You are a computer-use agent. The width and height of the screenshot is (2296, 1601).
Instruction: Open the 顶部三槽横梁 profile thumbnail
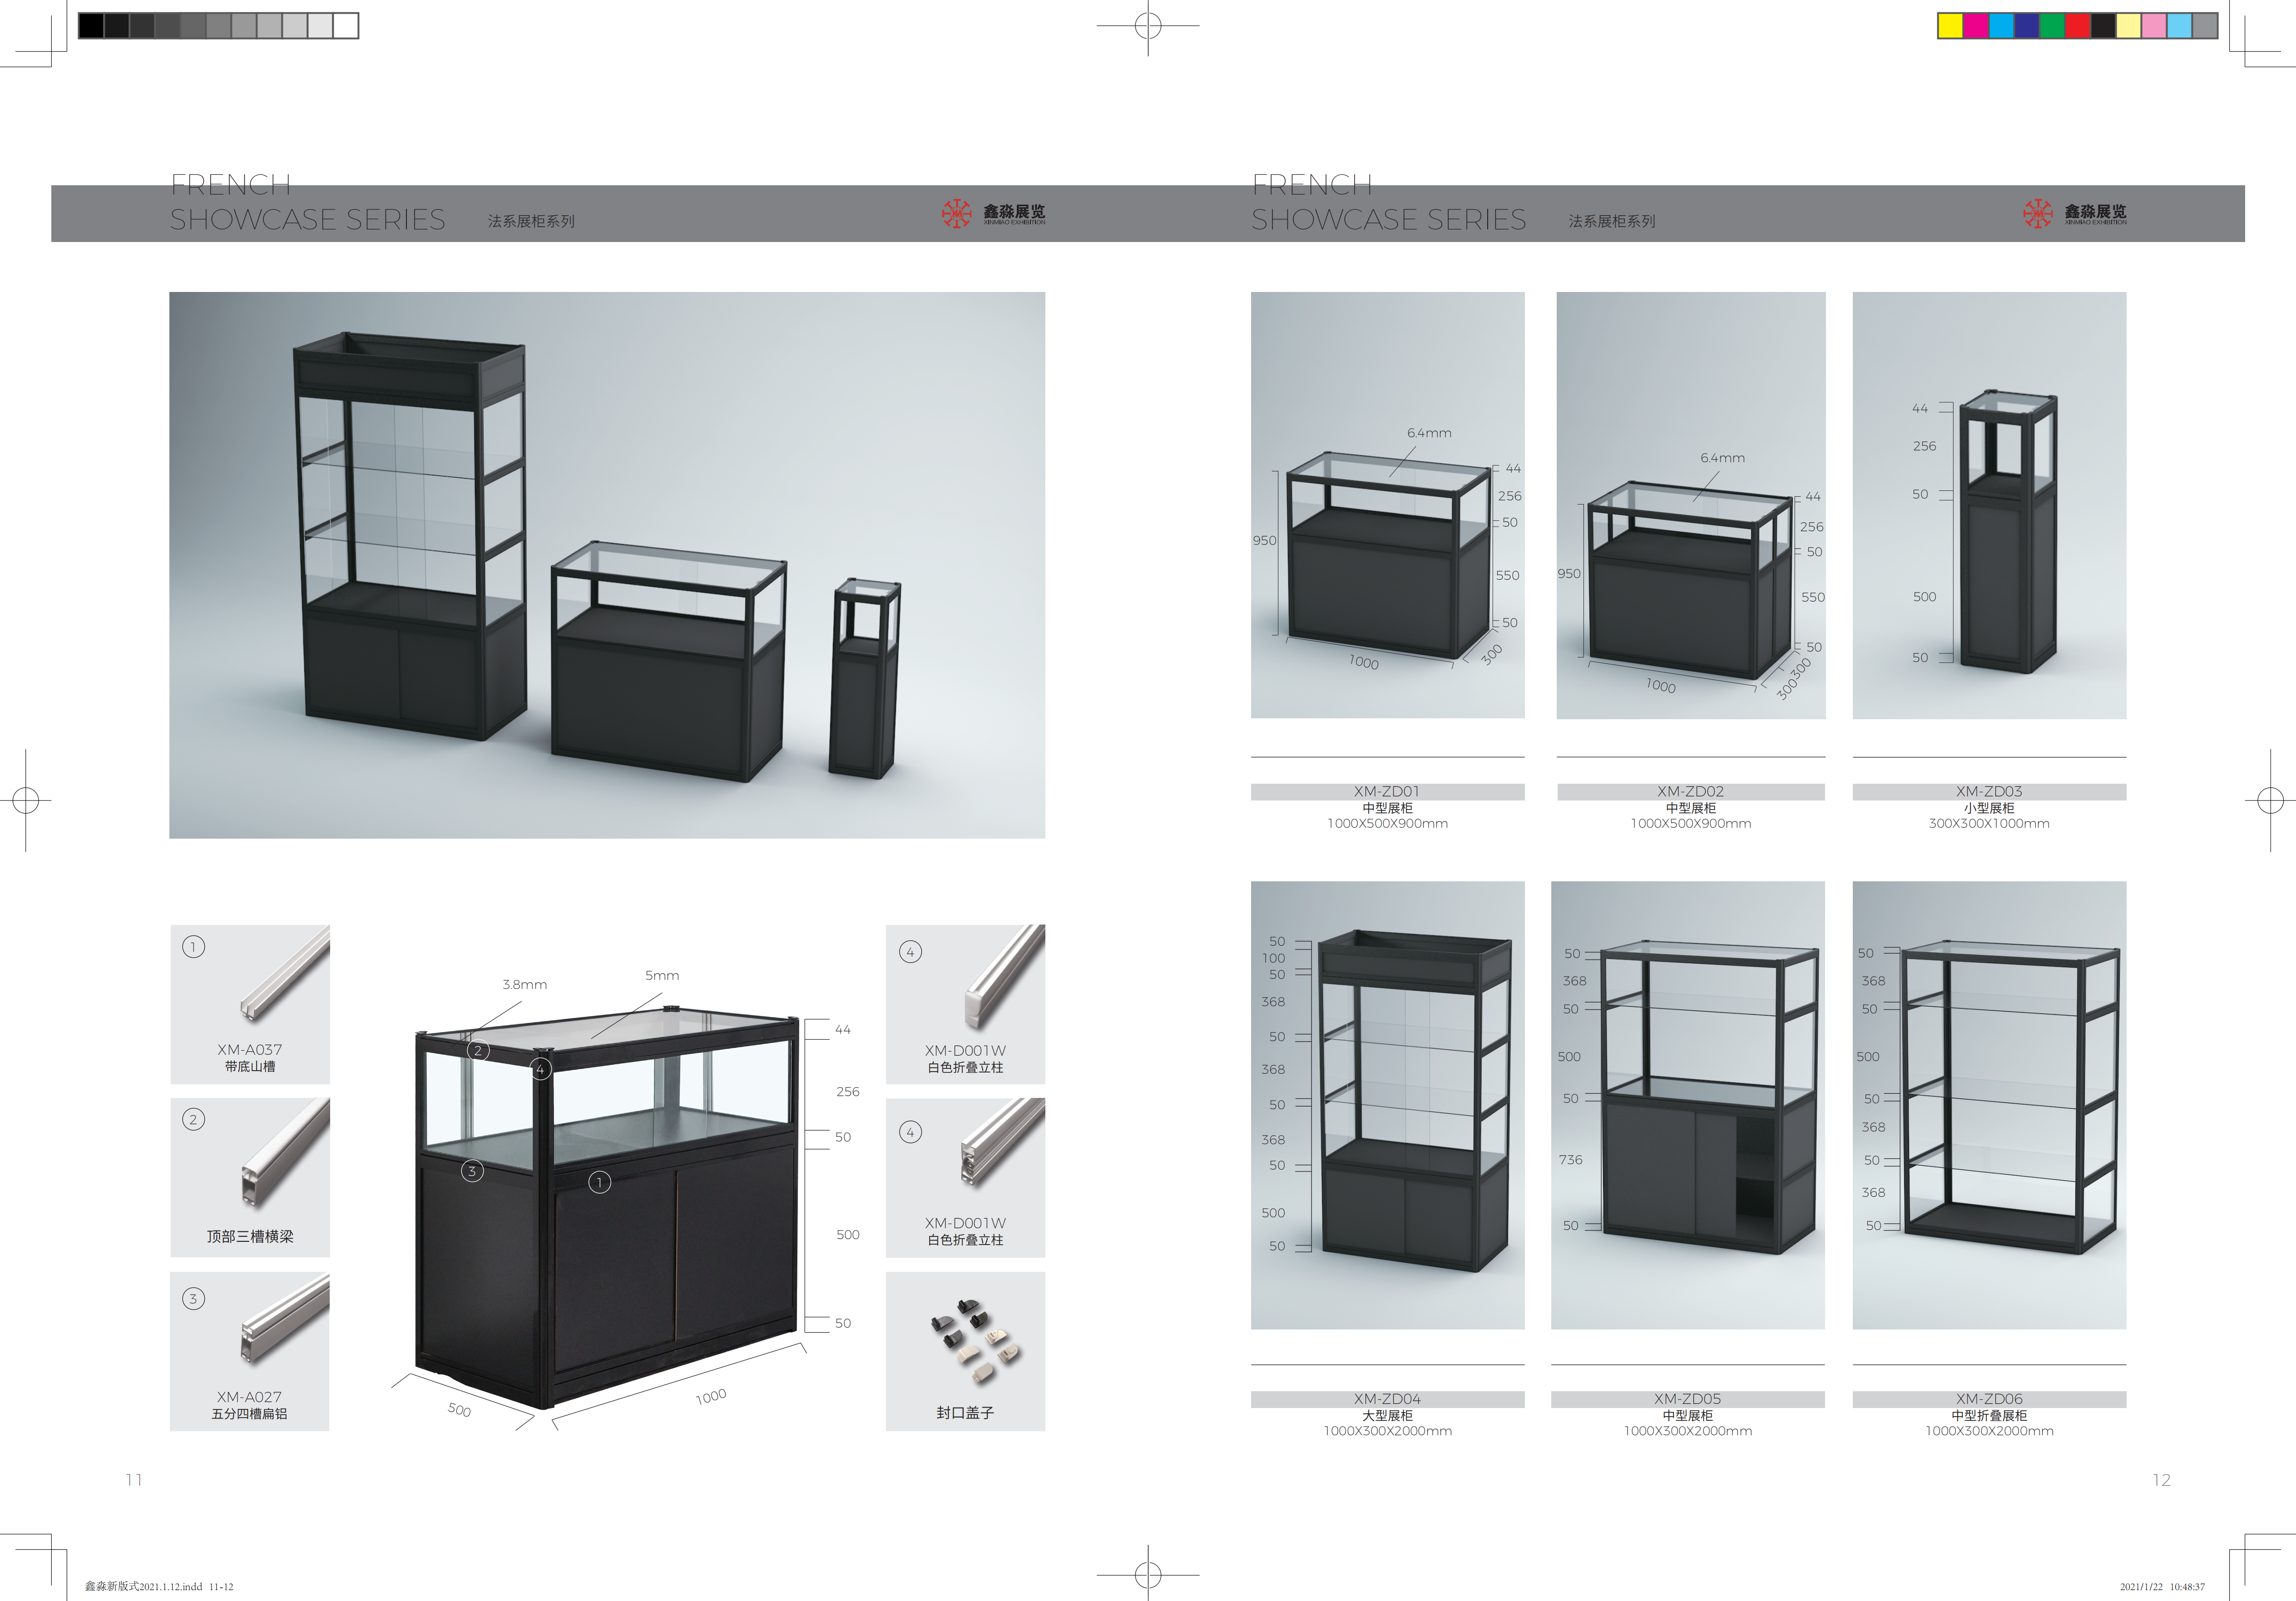click(x=250, y=1177)
